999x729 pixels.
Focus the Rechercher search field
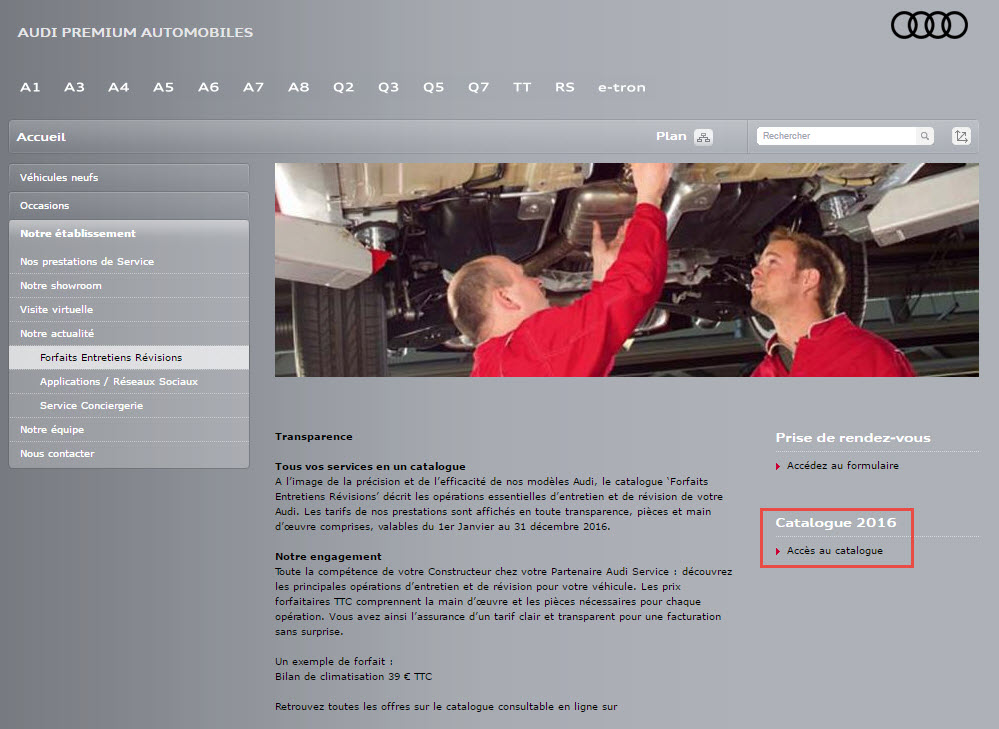pos(837,136)
